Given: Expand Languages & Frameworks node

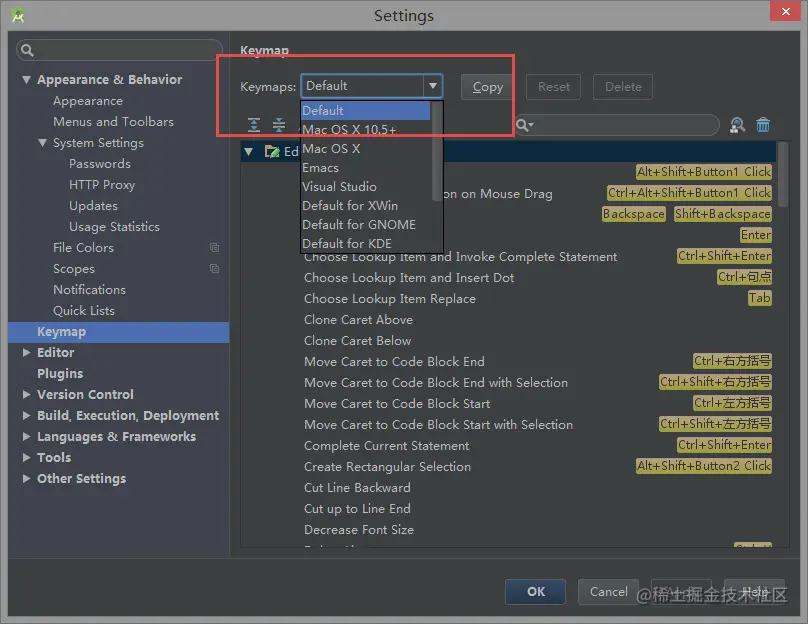Looking at the screenshot, I should pyautogui.click(x=26, y=436).
